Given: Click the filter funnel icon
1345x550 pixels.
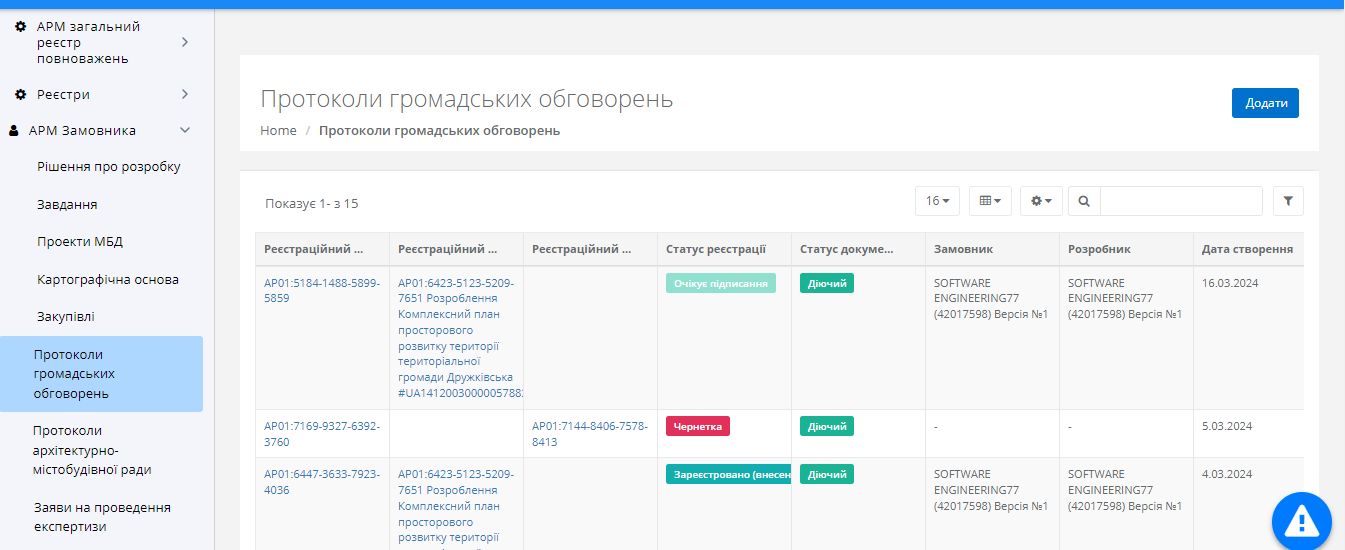Looking at the screenshot, I should coord(1288,201).
